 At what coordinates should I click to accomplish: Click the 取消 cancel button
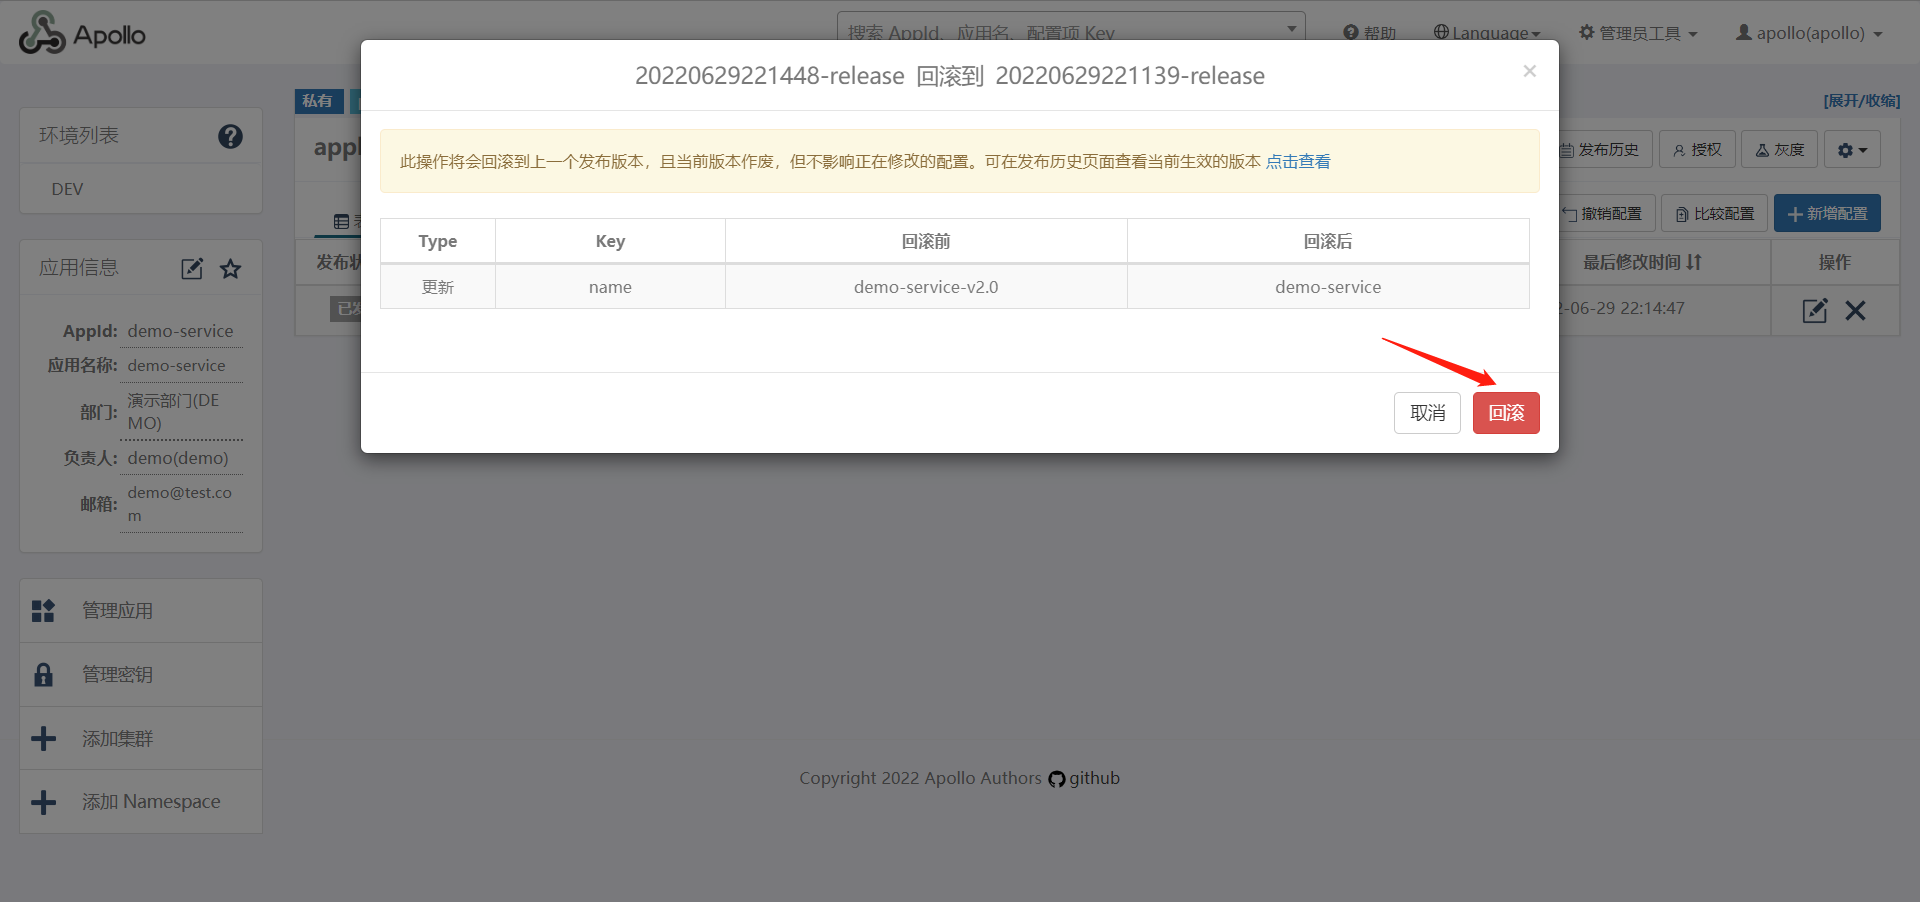coord(1427,413)
